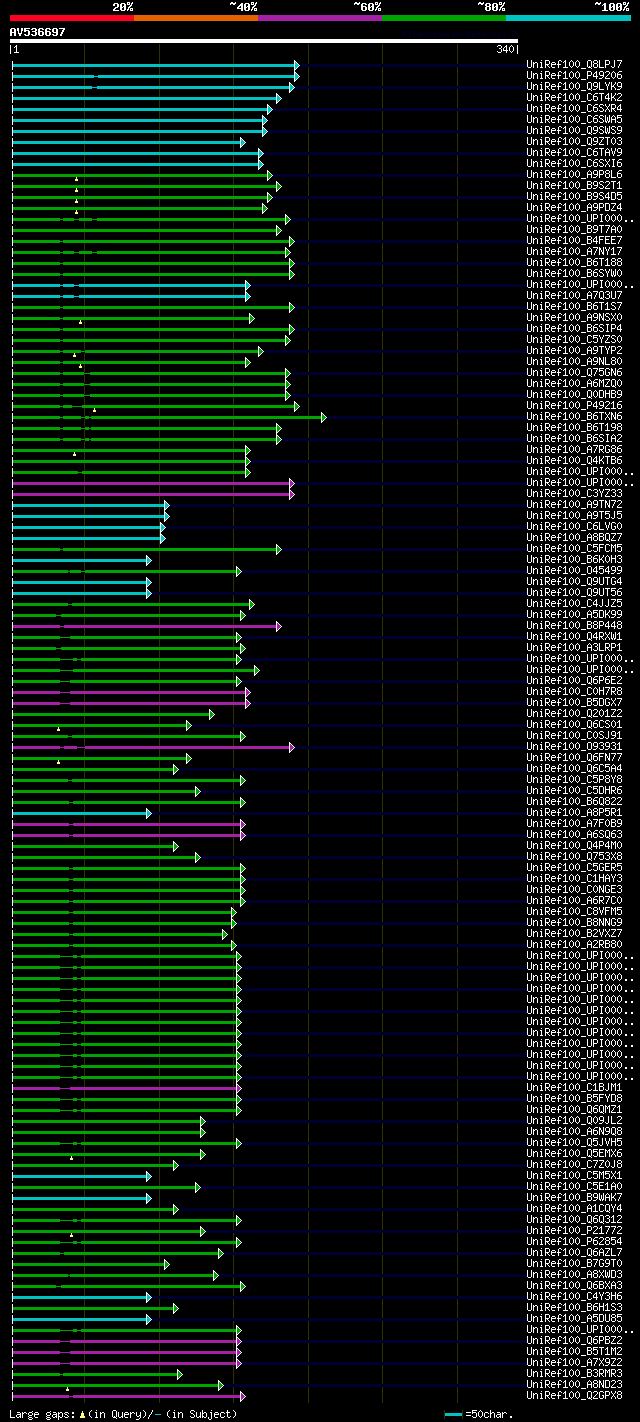Select label UniRef100_B9WAK7
Screen dimensions: 640x1422
[x=575, y=1197]
